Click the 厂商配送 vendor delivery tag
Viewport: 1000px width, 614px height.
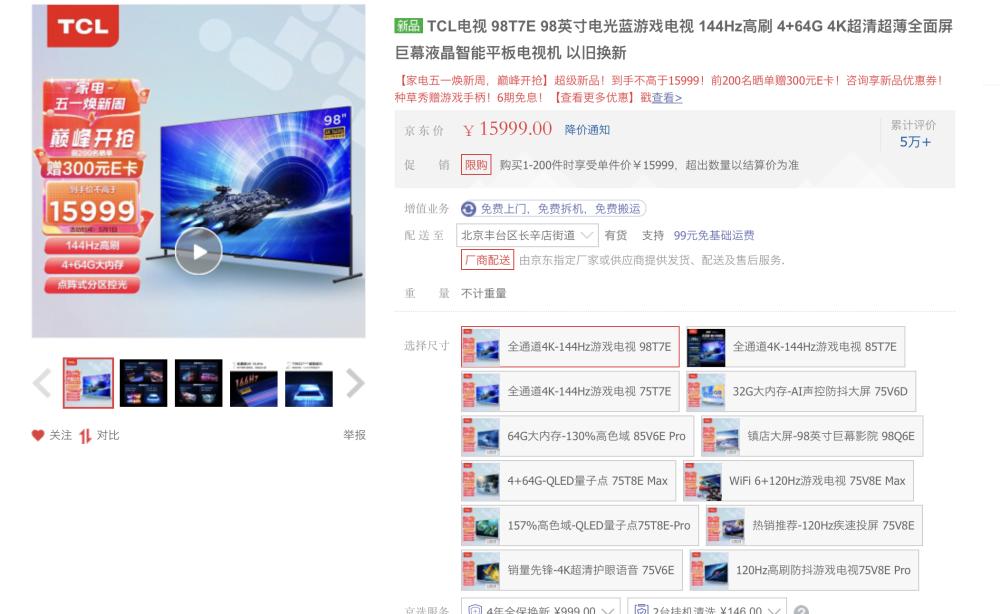point(487,260)
